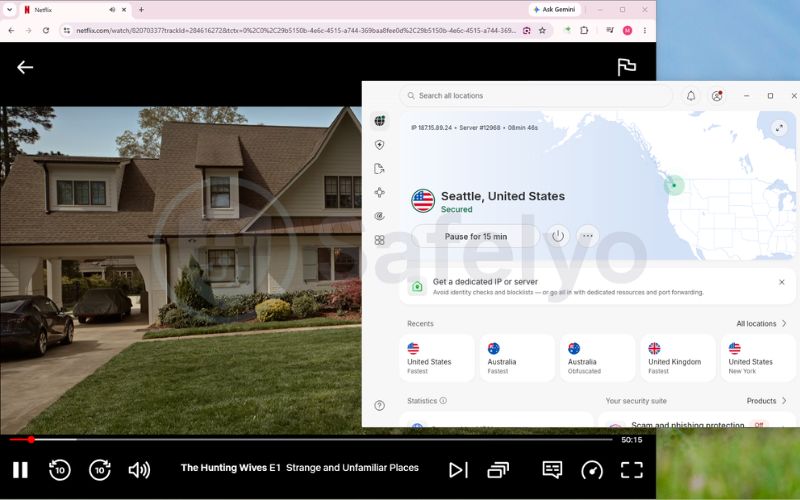The height and width of the screenshot is (500, 800).
Task: Open Products link in security suite
Action: tap(766, 401)
